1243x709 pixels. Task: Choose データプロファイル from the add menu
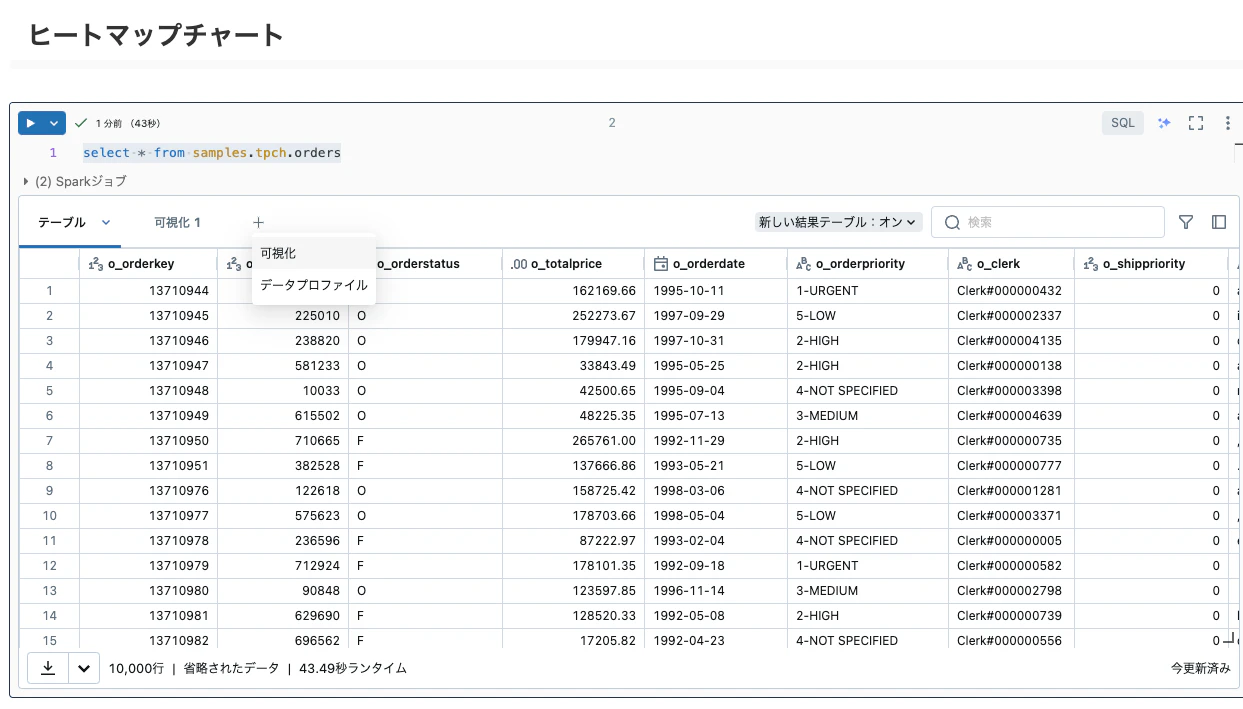[313, 285]
